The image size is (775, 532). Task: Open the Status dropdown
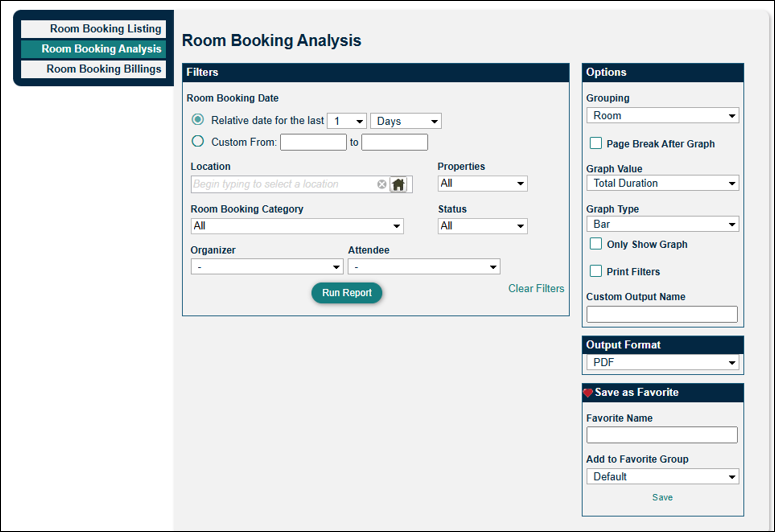pyautogui.click(x=482, y=226)
